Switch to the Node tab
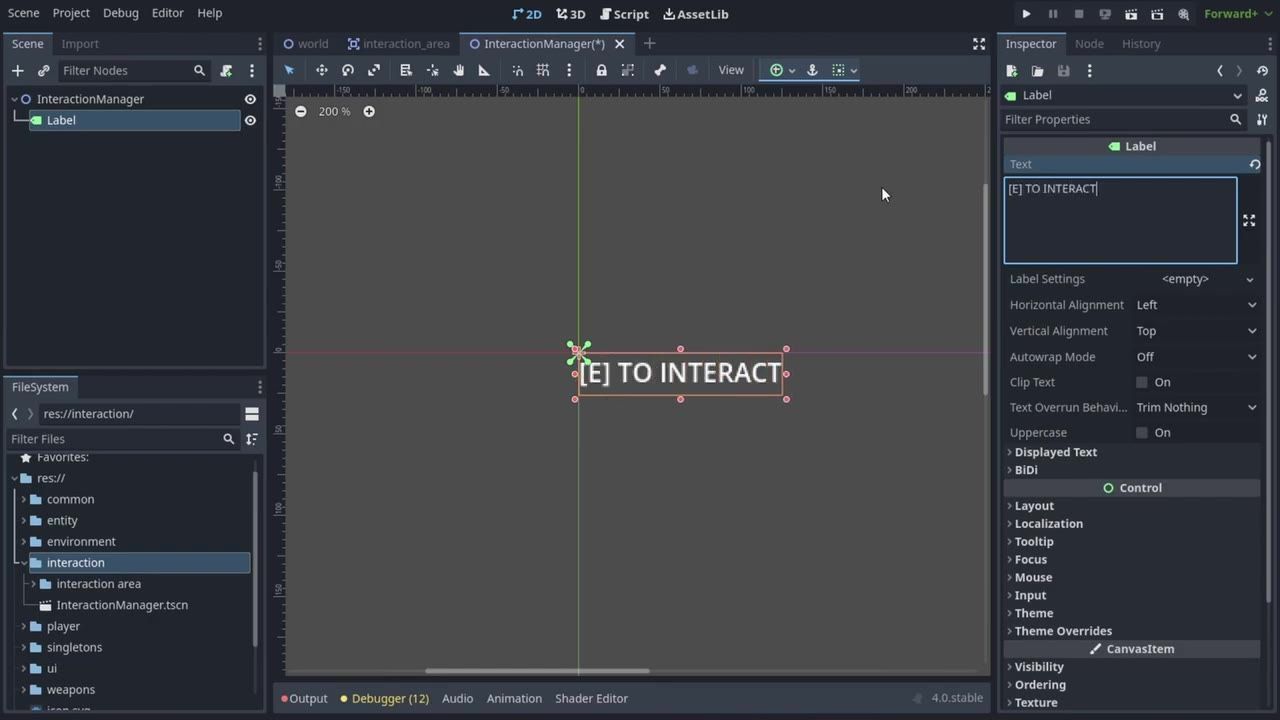 point(1089,44)
